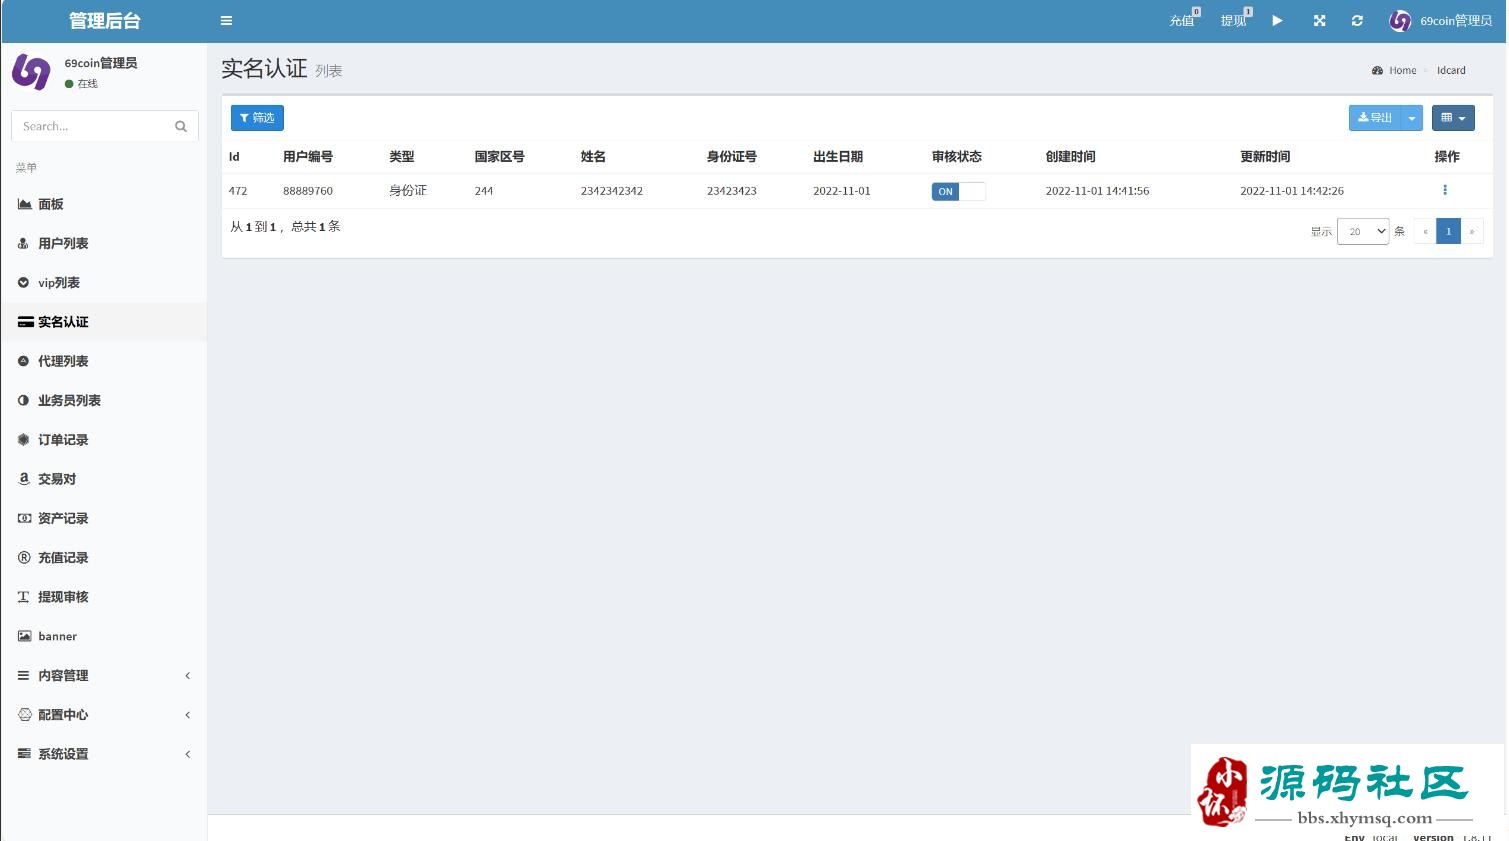1509x841 pixels.
Task: Open the 69coin管理员 user menu in the header
Action: coord(1441,20)
